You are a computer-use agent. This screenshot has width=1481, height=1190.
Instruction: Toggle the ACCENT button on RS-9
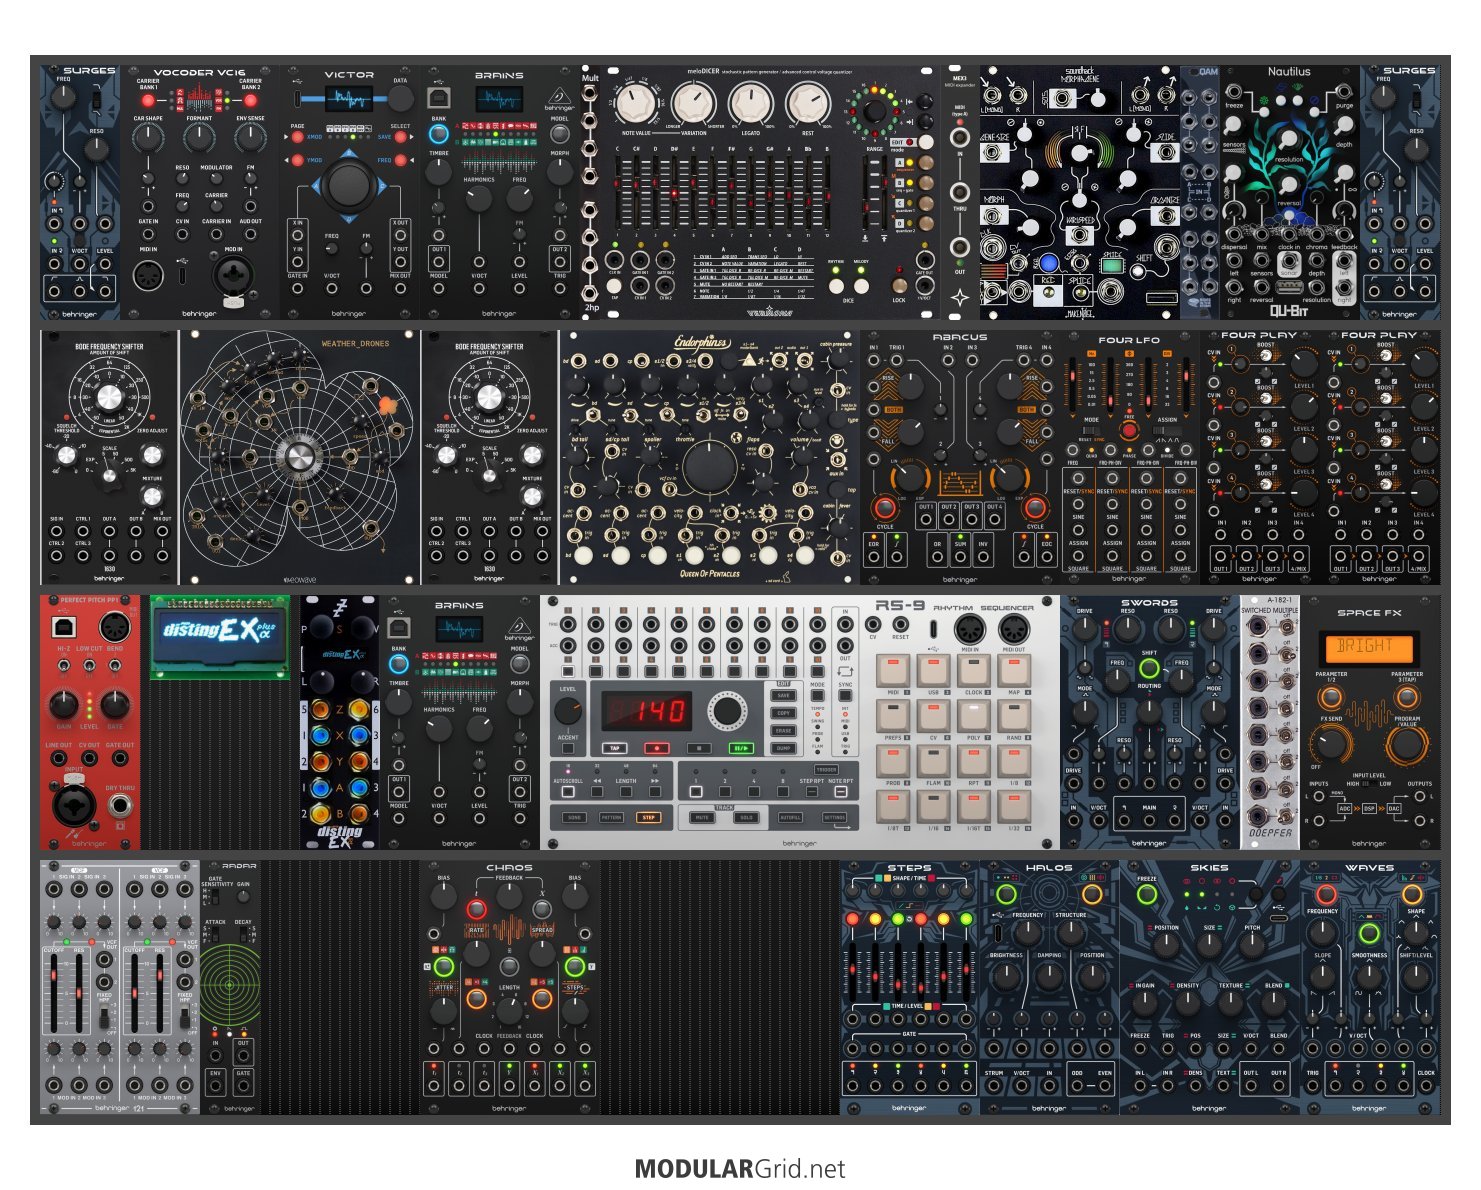(x=568, y=747)
